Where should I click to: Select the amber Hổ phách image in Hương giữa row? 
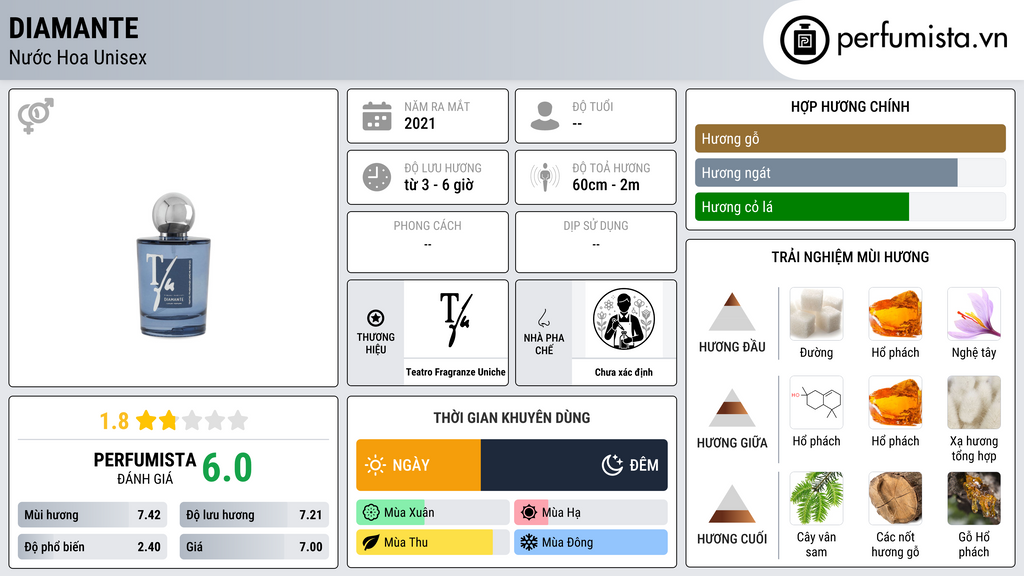[895, 402]
